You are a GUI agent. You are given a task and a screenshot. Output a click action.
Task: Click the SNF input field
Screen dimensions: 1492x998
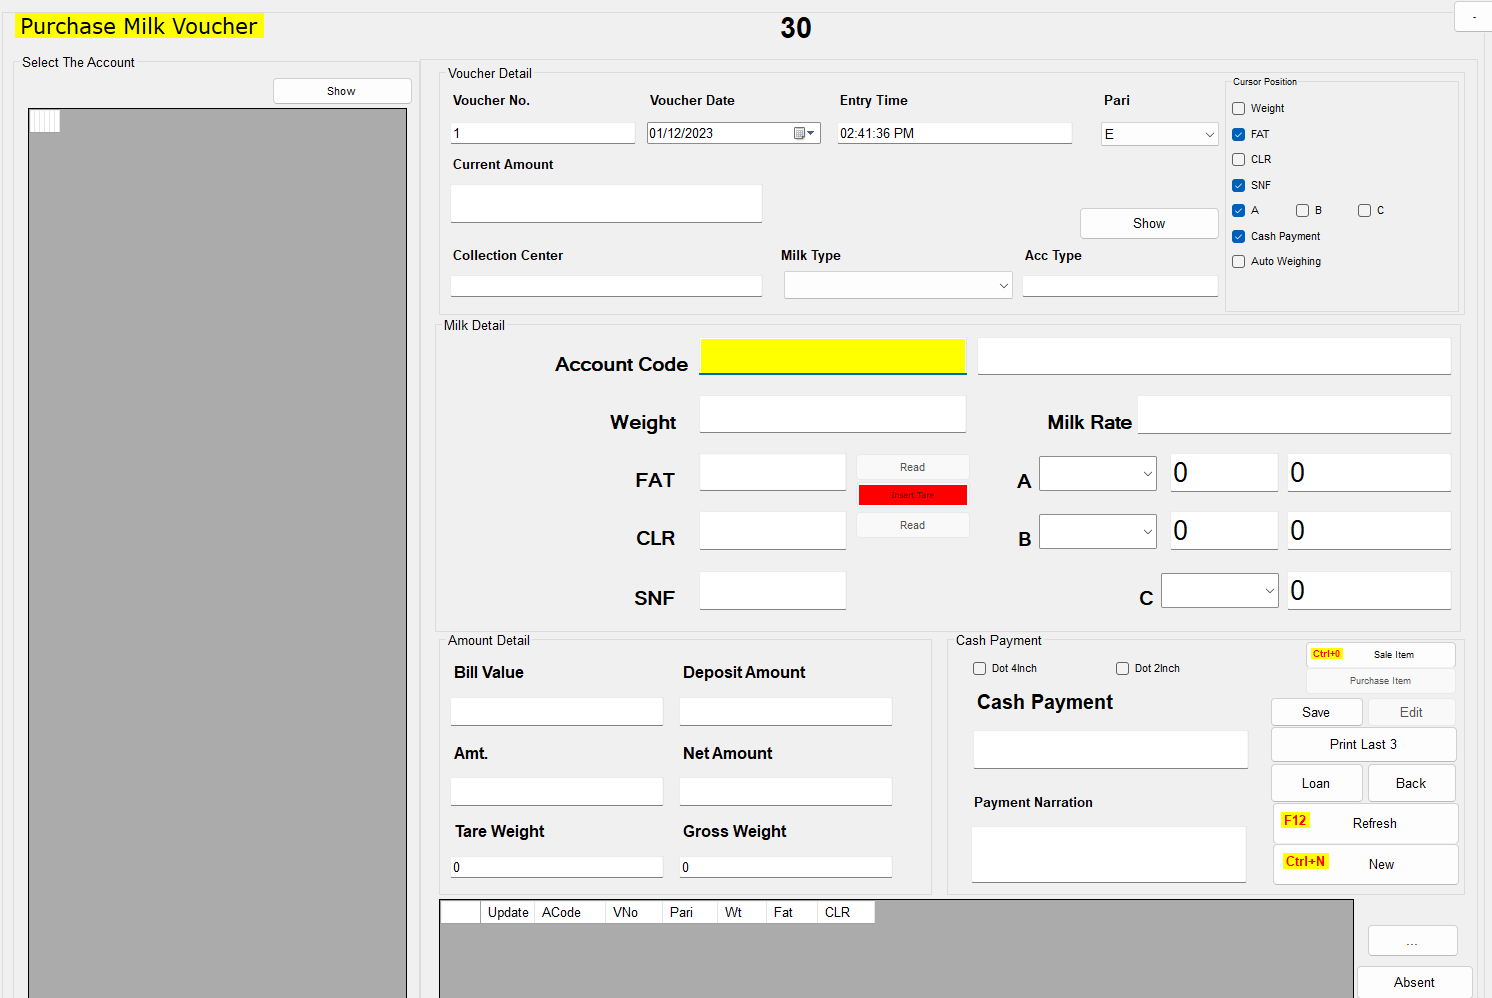pyautogui.click(x=773, y=590)
